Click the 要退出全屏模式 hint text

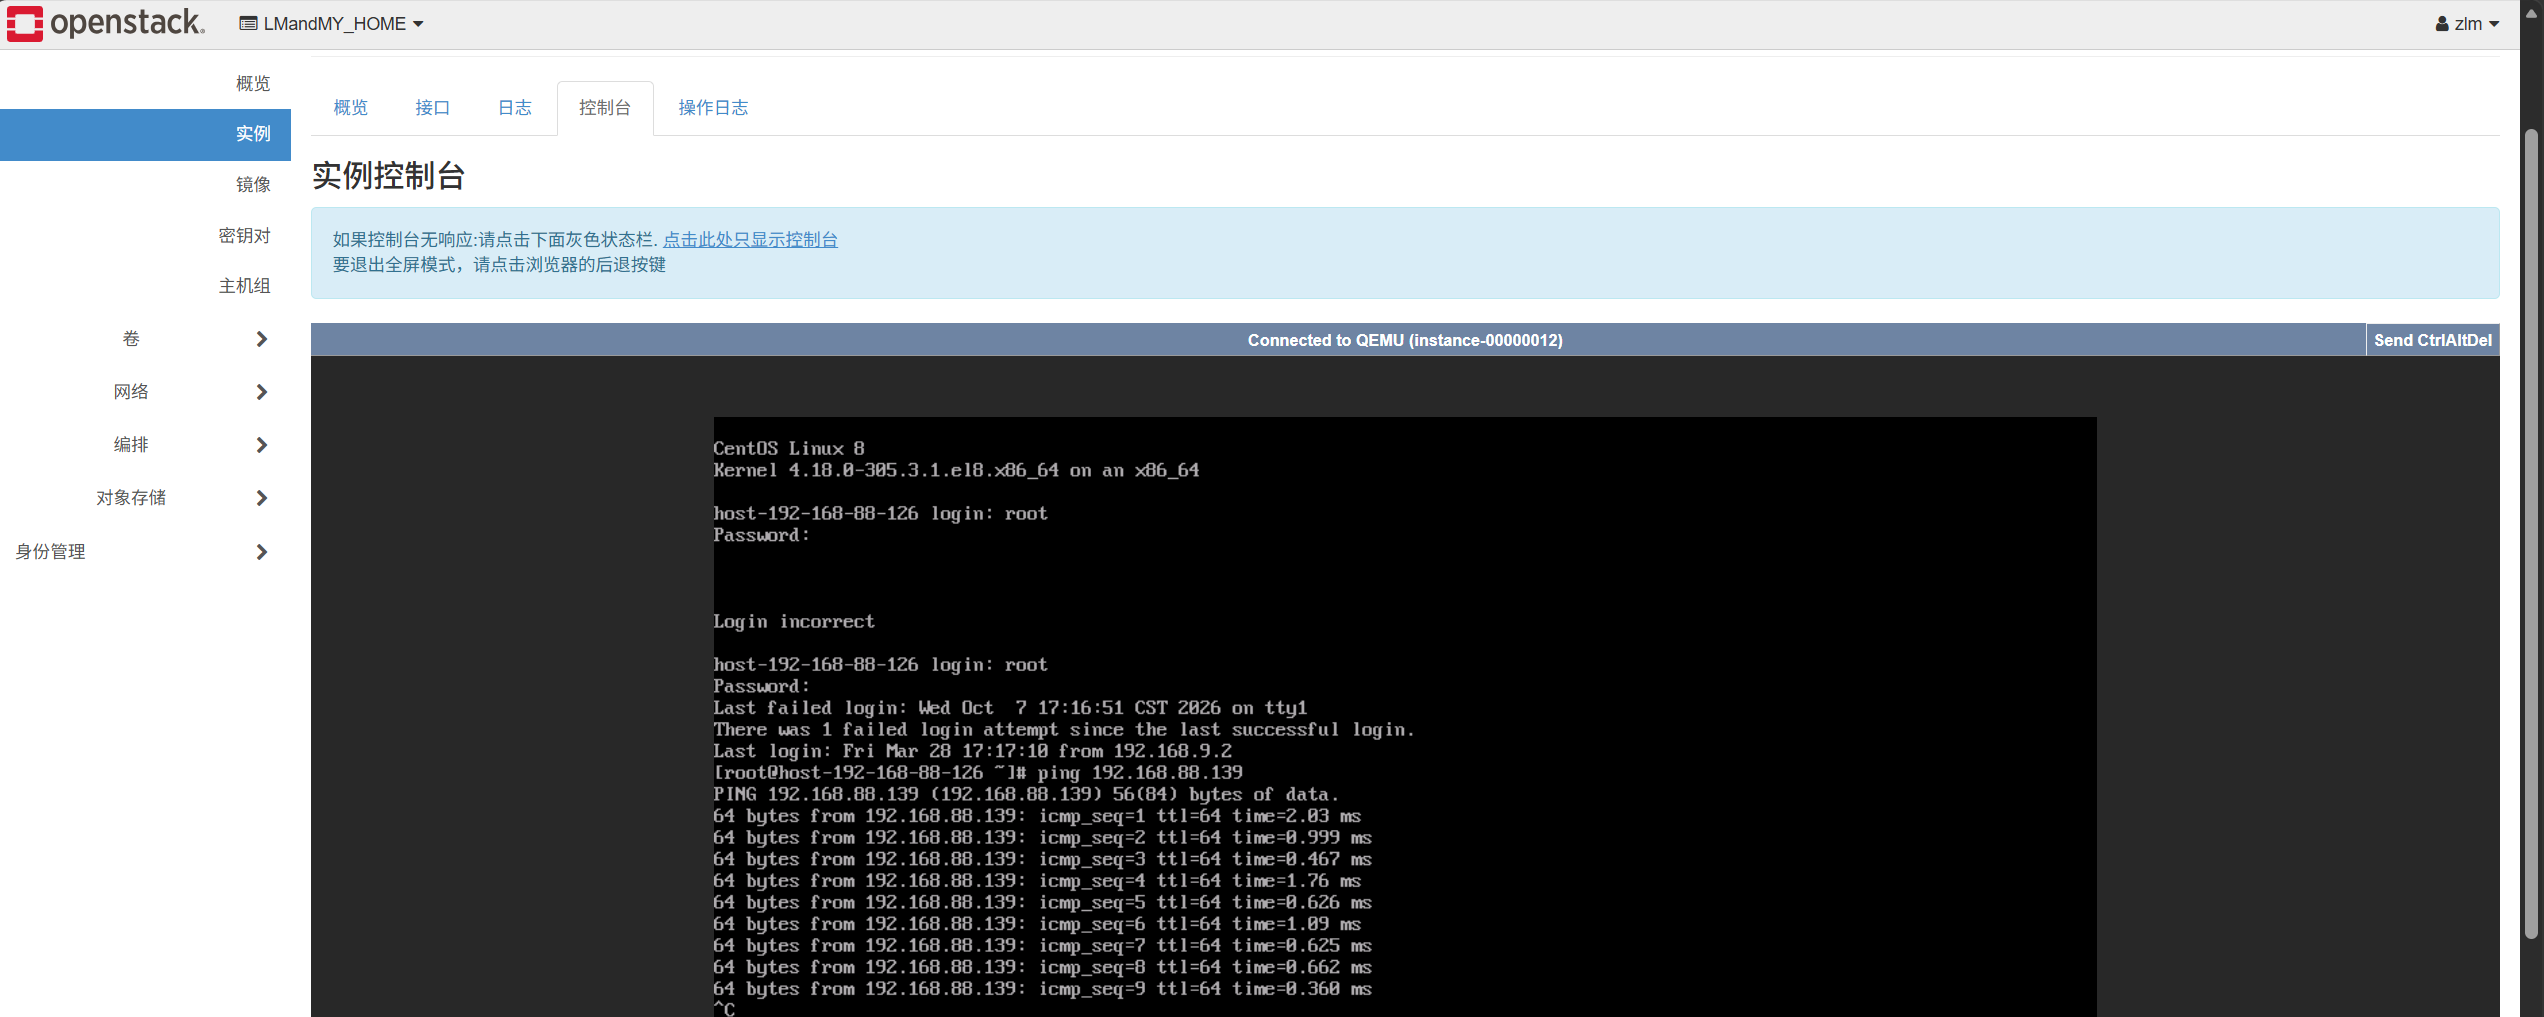[x=499, y=265]
